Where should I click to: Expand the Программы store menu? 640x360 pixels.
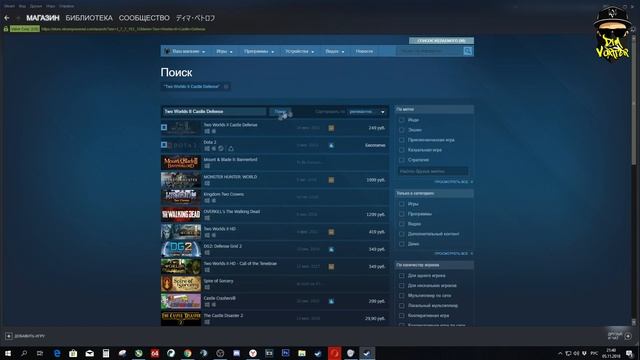pos(259,51)
